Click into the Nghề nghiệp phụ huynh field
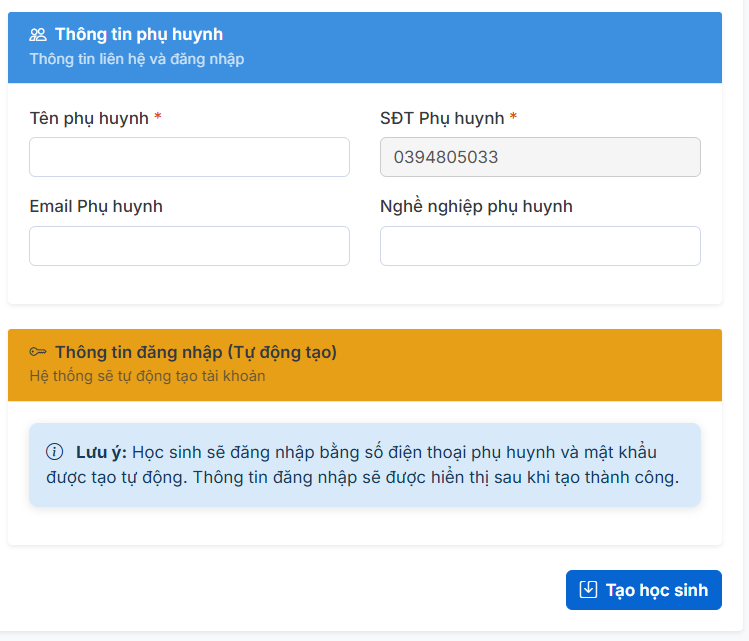The width and height of the screenshot is (749, 641). [540, 246]
